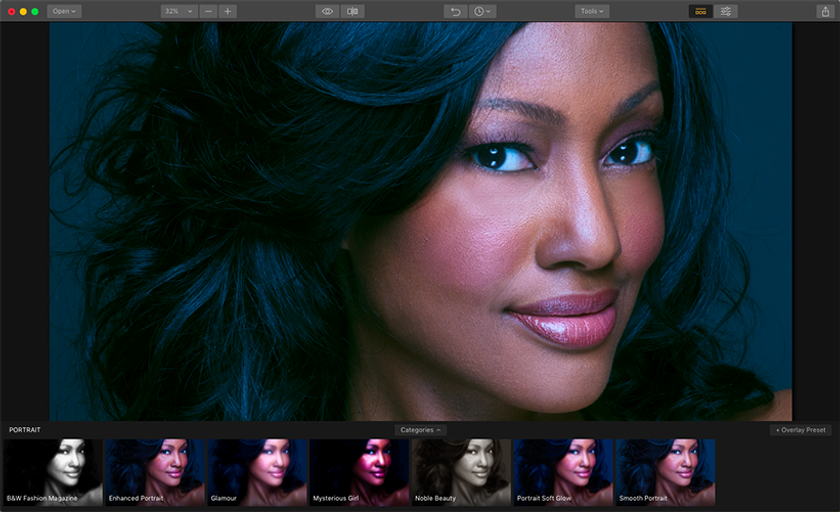
Task: Zoom in with the plus button
Action: click(228, 11)
